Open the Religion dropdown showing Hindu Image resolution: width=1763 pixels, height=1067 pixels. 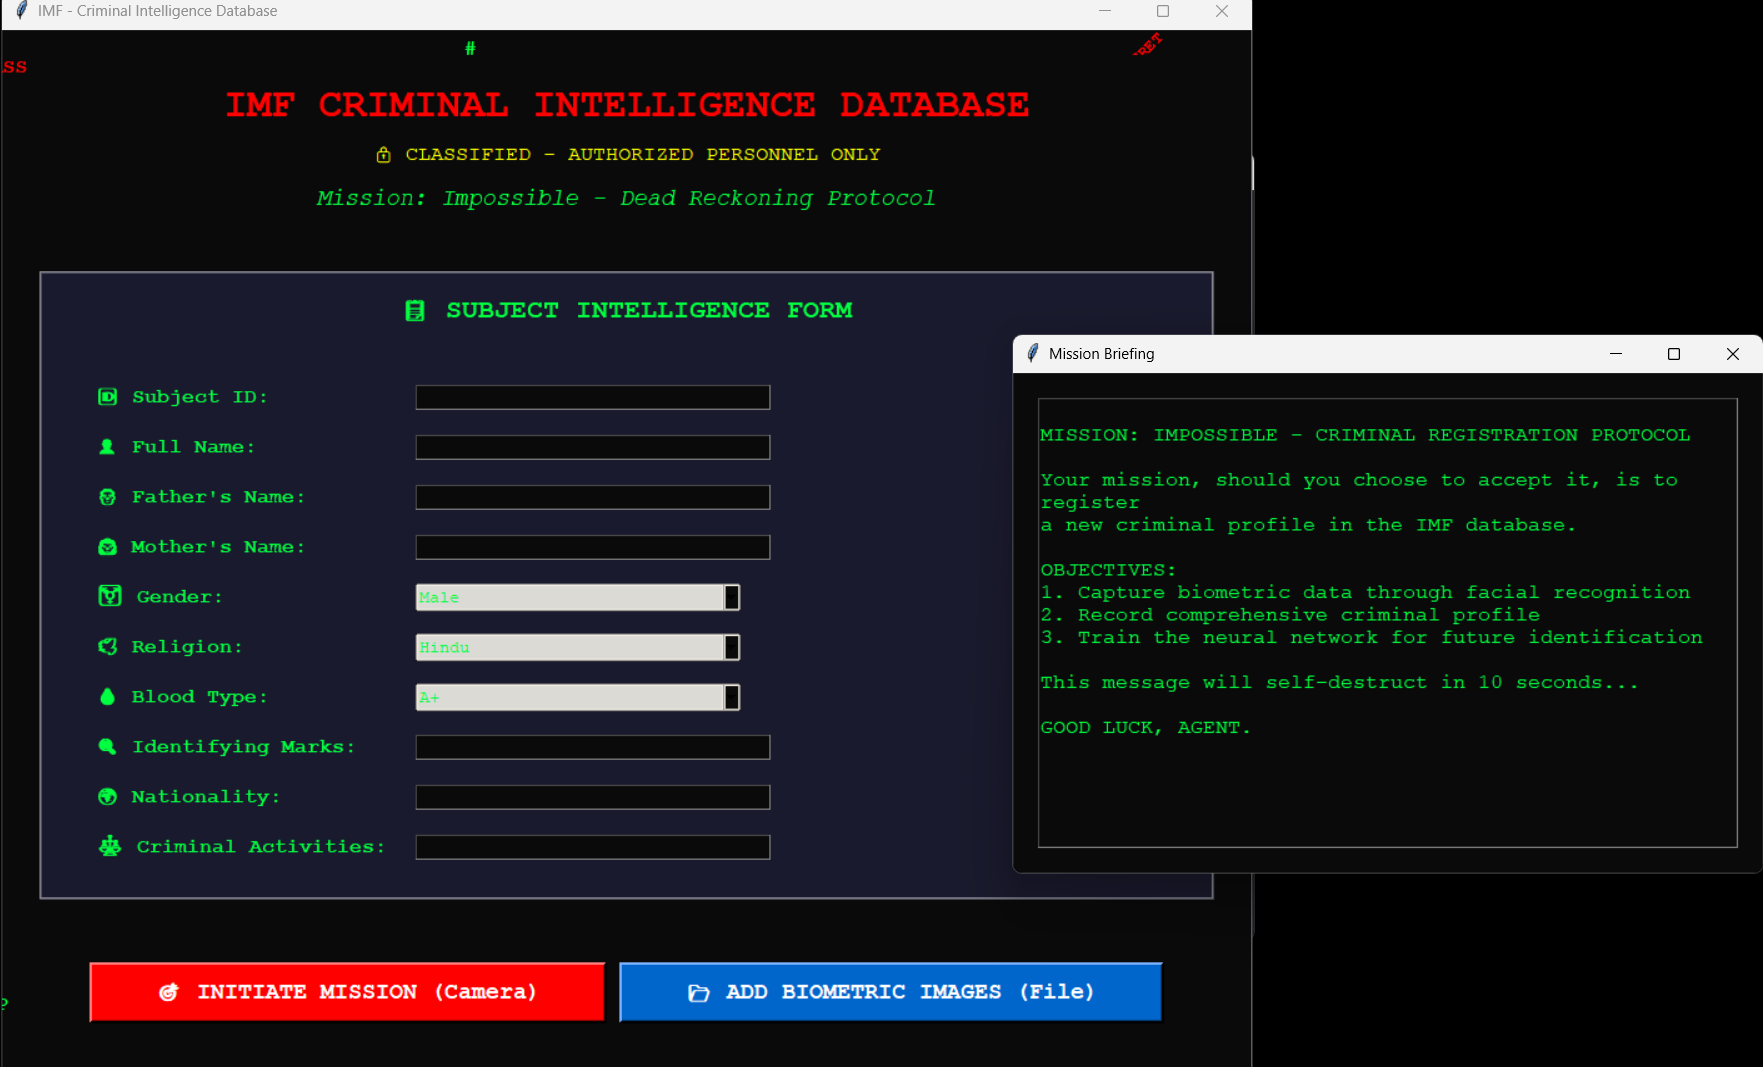coord(577,647)
